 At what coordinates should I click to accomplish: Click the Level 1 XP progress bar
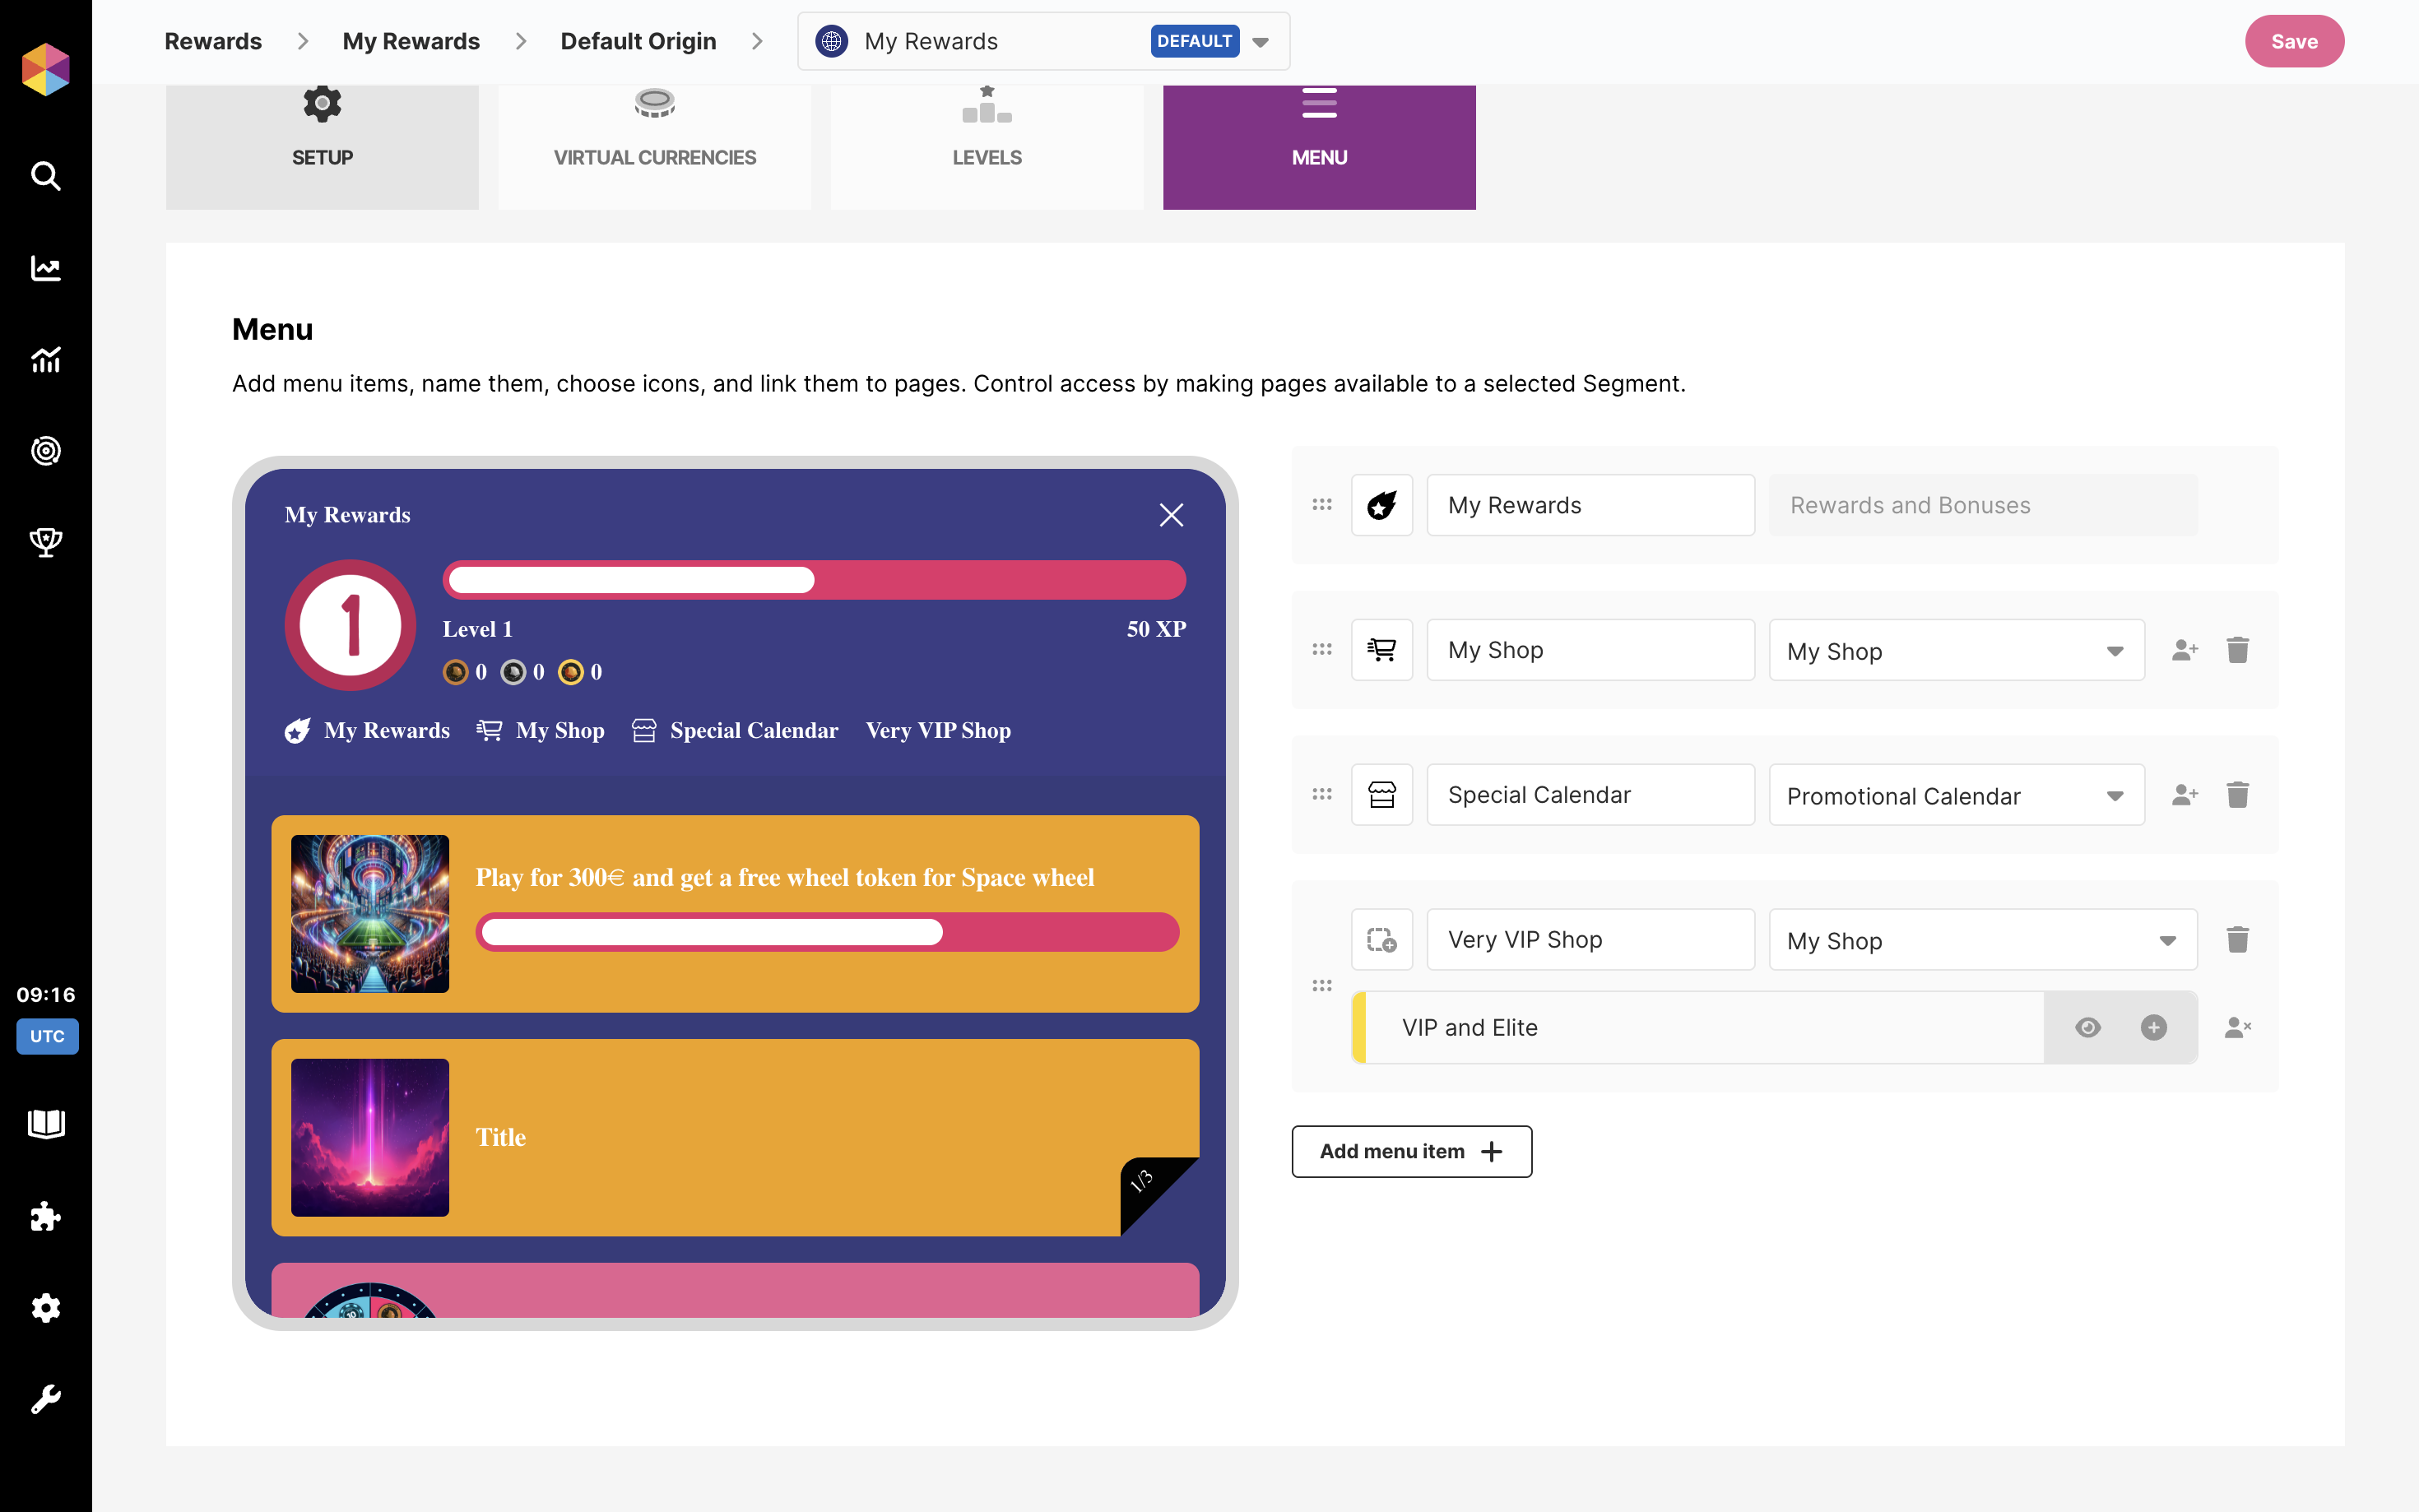pyautogui.click(x=813, y=580)
